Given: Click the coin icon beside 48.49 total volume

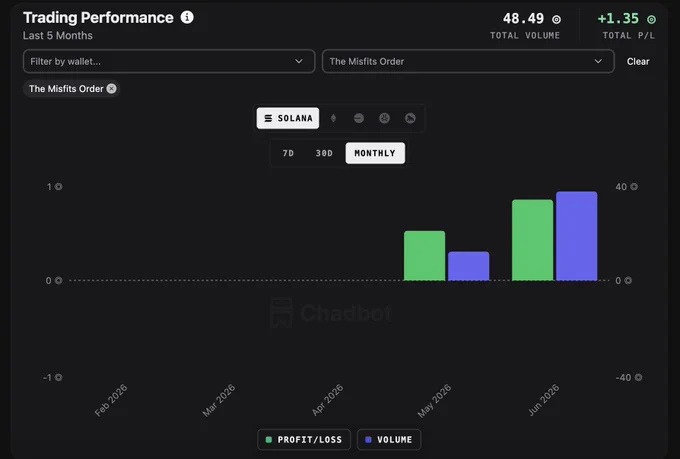Looking at the screenshot, I should (556, 20).
